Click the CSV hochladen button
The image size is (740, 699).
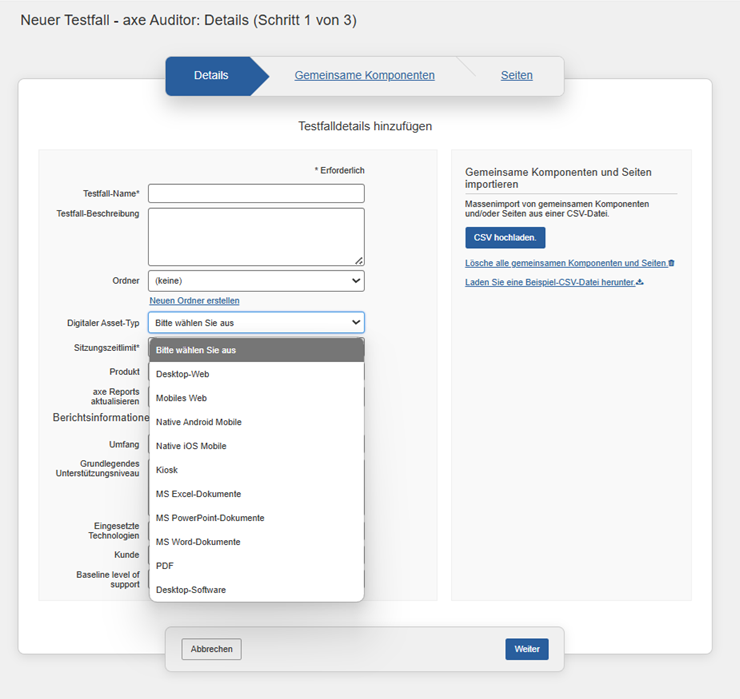[505, 237]
